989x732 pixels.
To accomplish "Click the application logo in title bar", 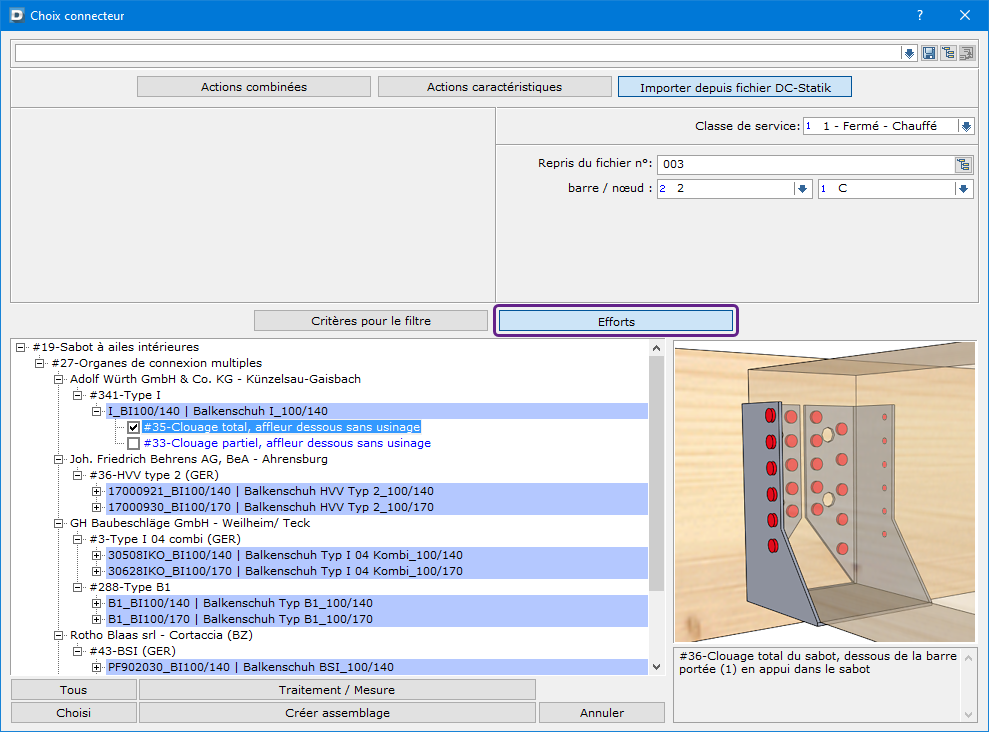I will coord(15,16).
